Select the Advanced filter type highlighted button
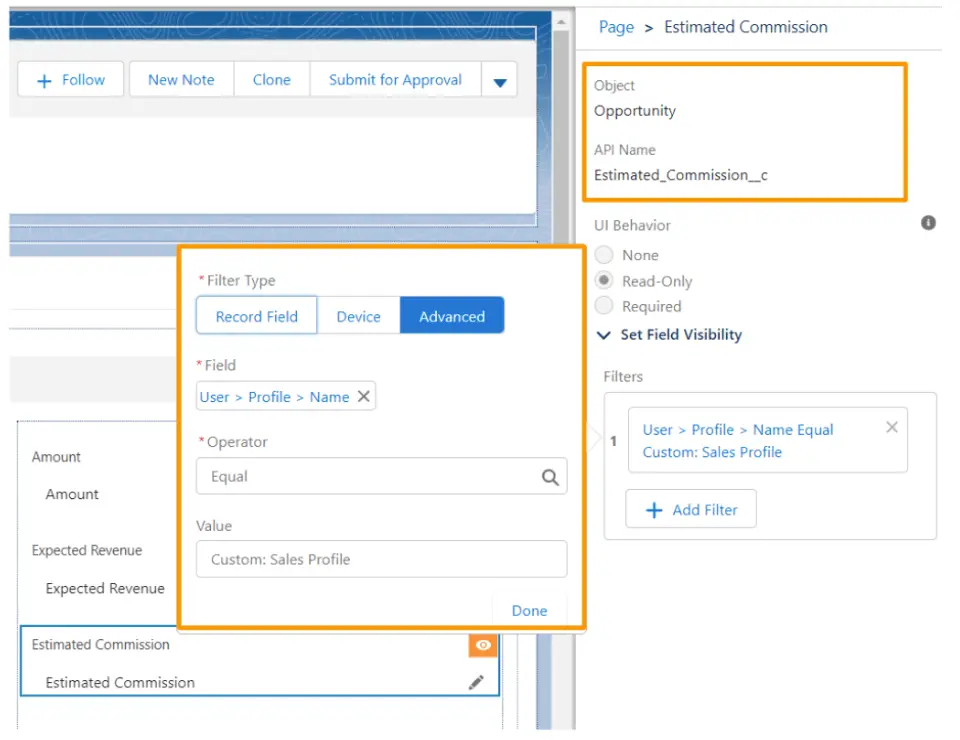The image size is (960, 740). (x=452, y=315)
